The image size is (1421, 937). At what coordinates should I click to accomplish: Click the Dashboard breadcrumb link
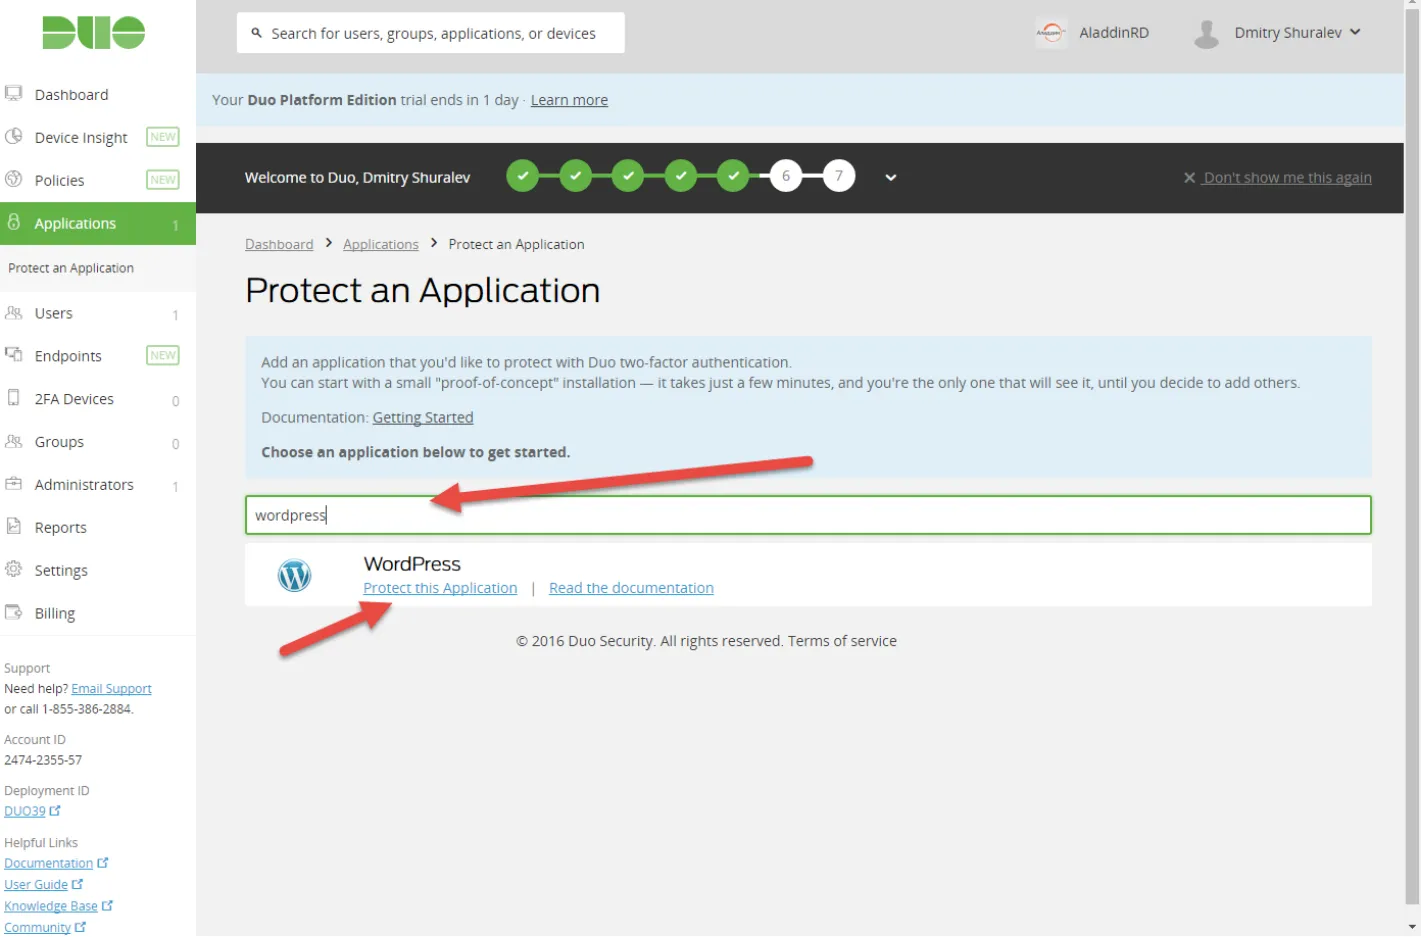(279, 244)
